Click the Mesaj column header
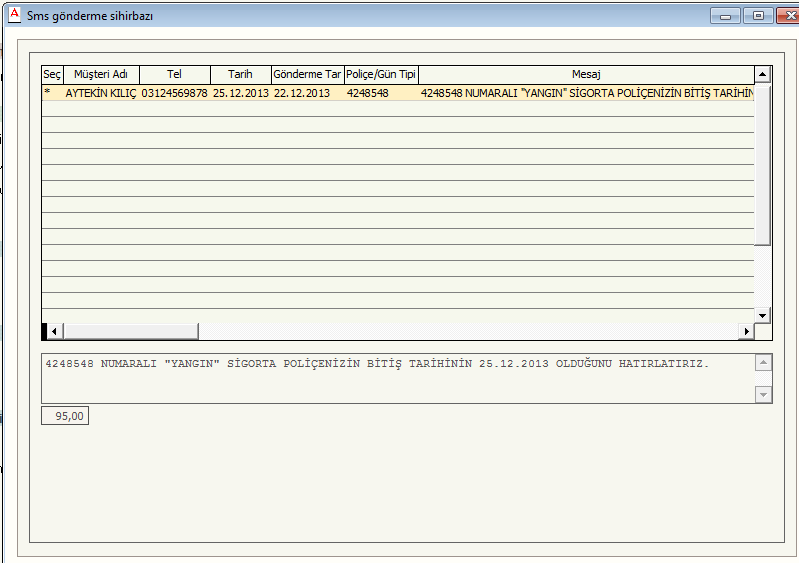 pos(585,75)
